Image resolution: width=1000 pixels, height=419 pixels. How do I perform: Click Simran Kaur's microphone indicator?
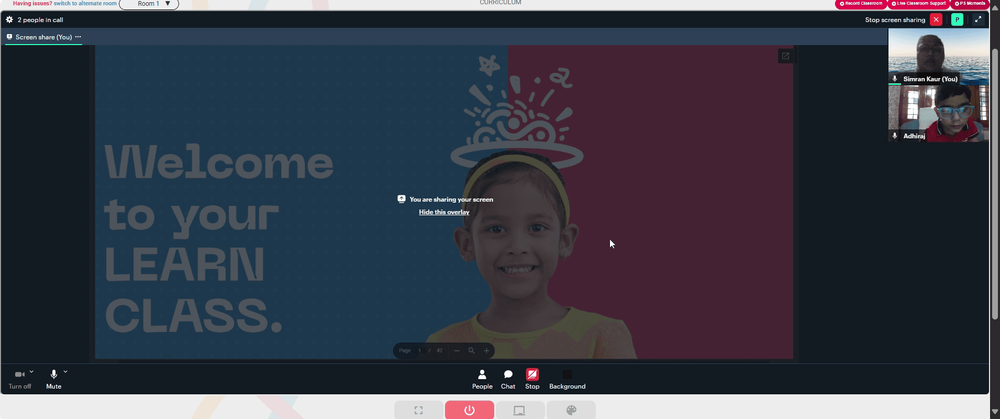coord(895,79)
